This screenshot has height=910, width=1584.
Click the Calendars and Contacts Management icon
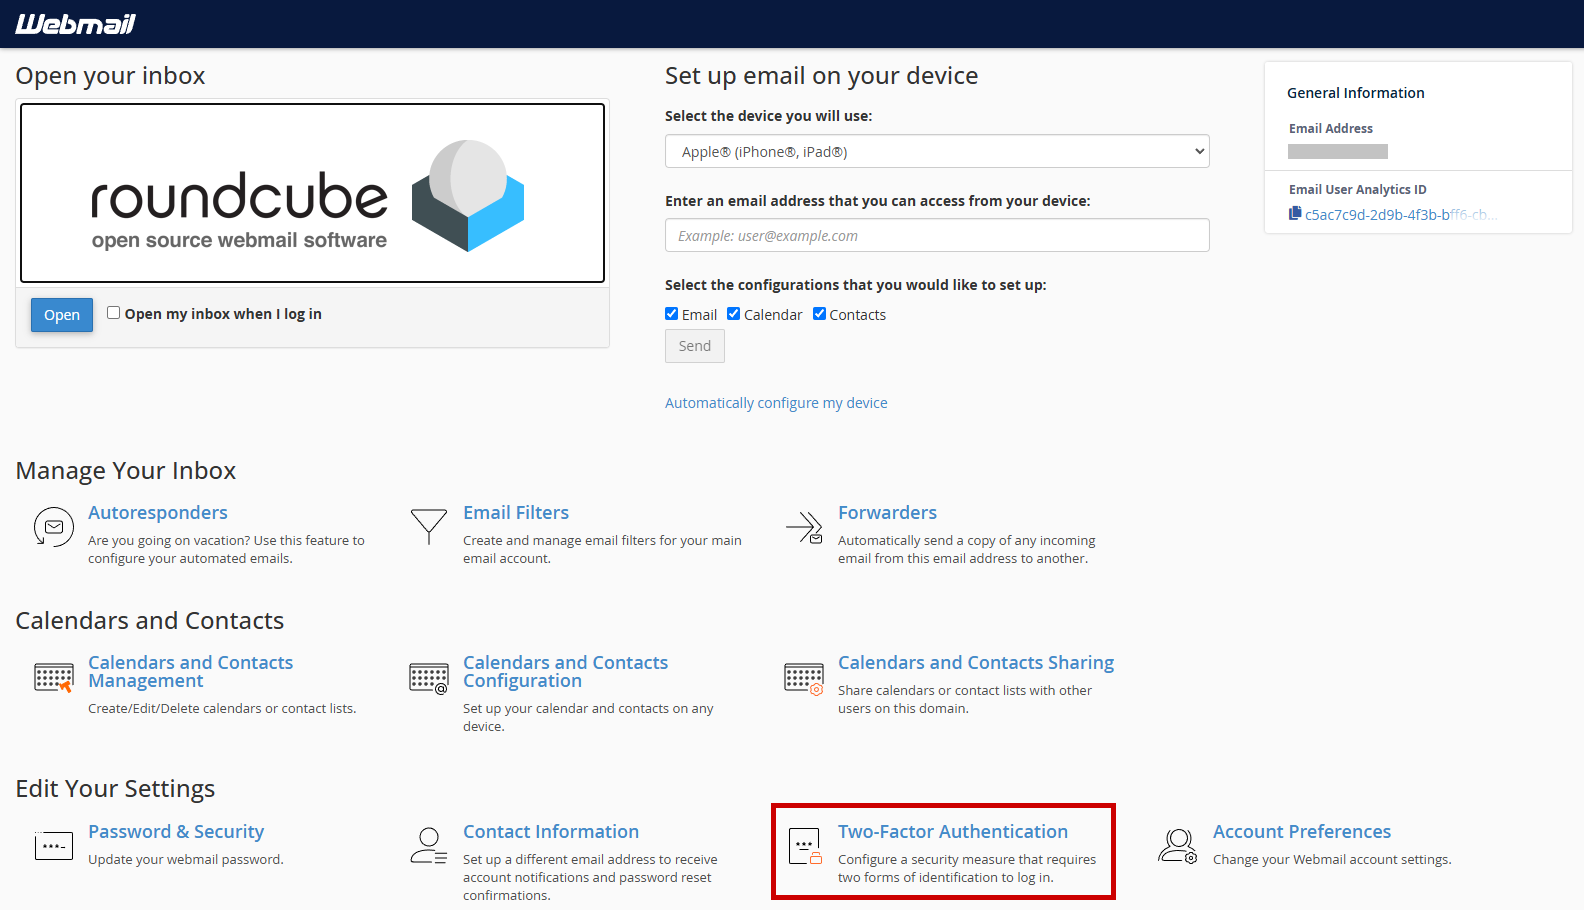pos(53,678)
